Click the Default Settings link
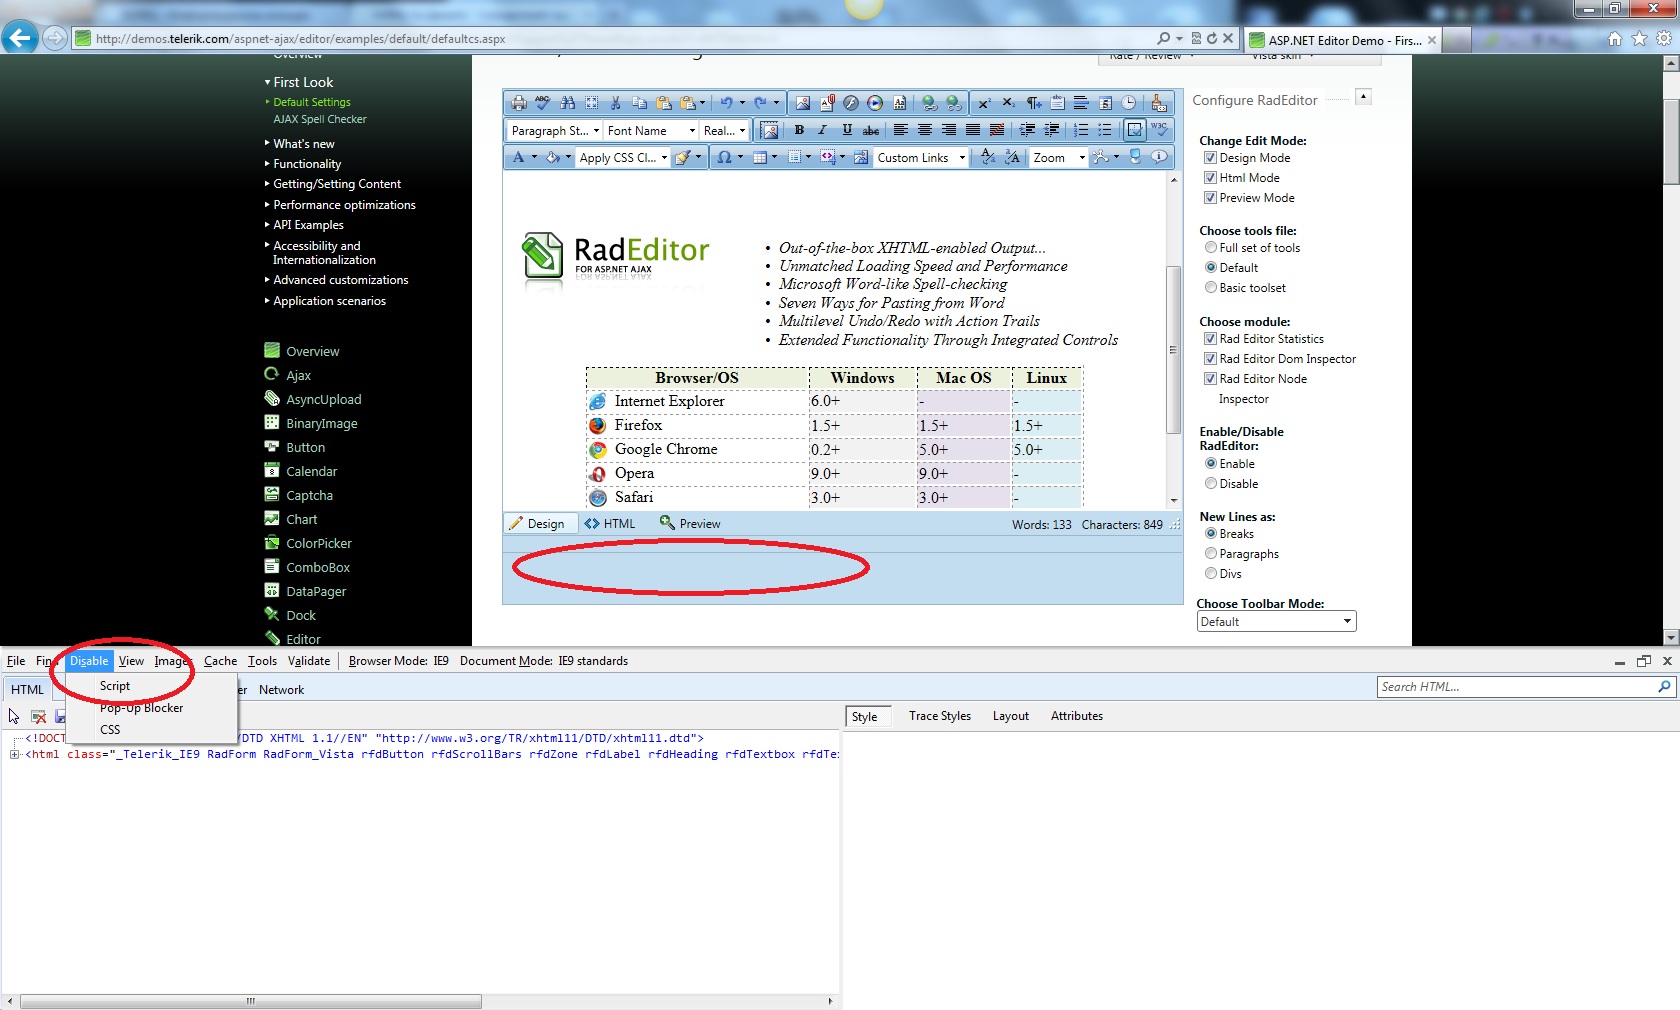Image resolution: width=1680 pixels, height=1010 pixels. (312, 102)
